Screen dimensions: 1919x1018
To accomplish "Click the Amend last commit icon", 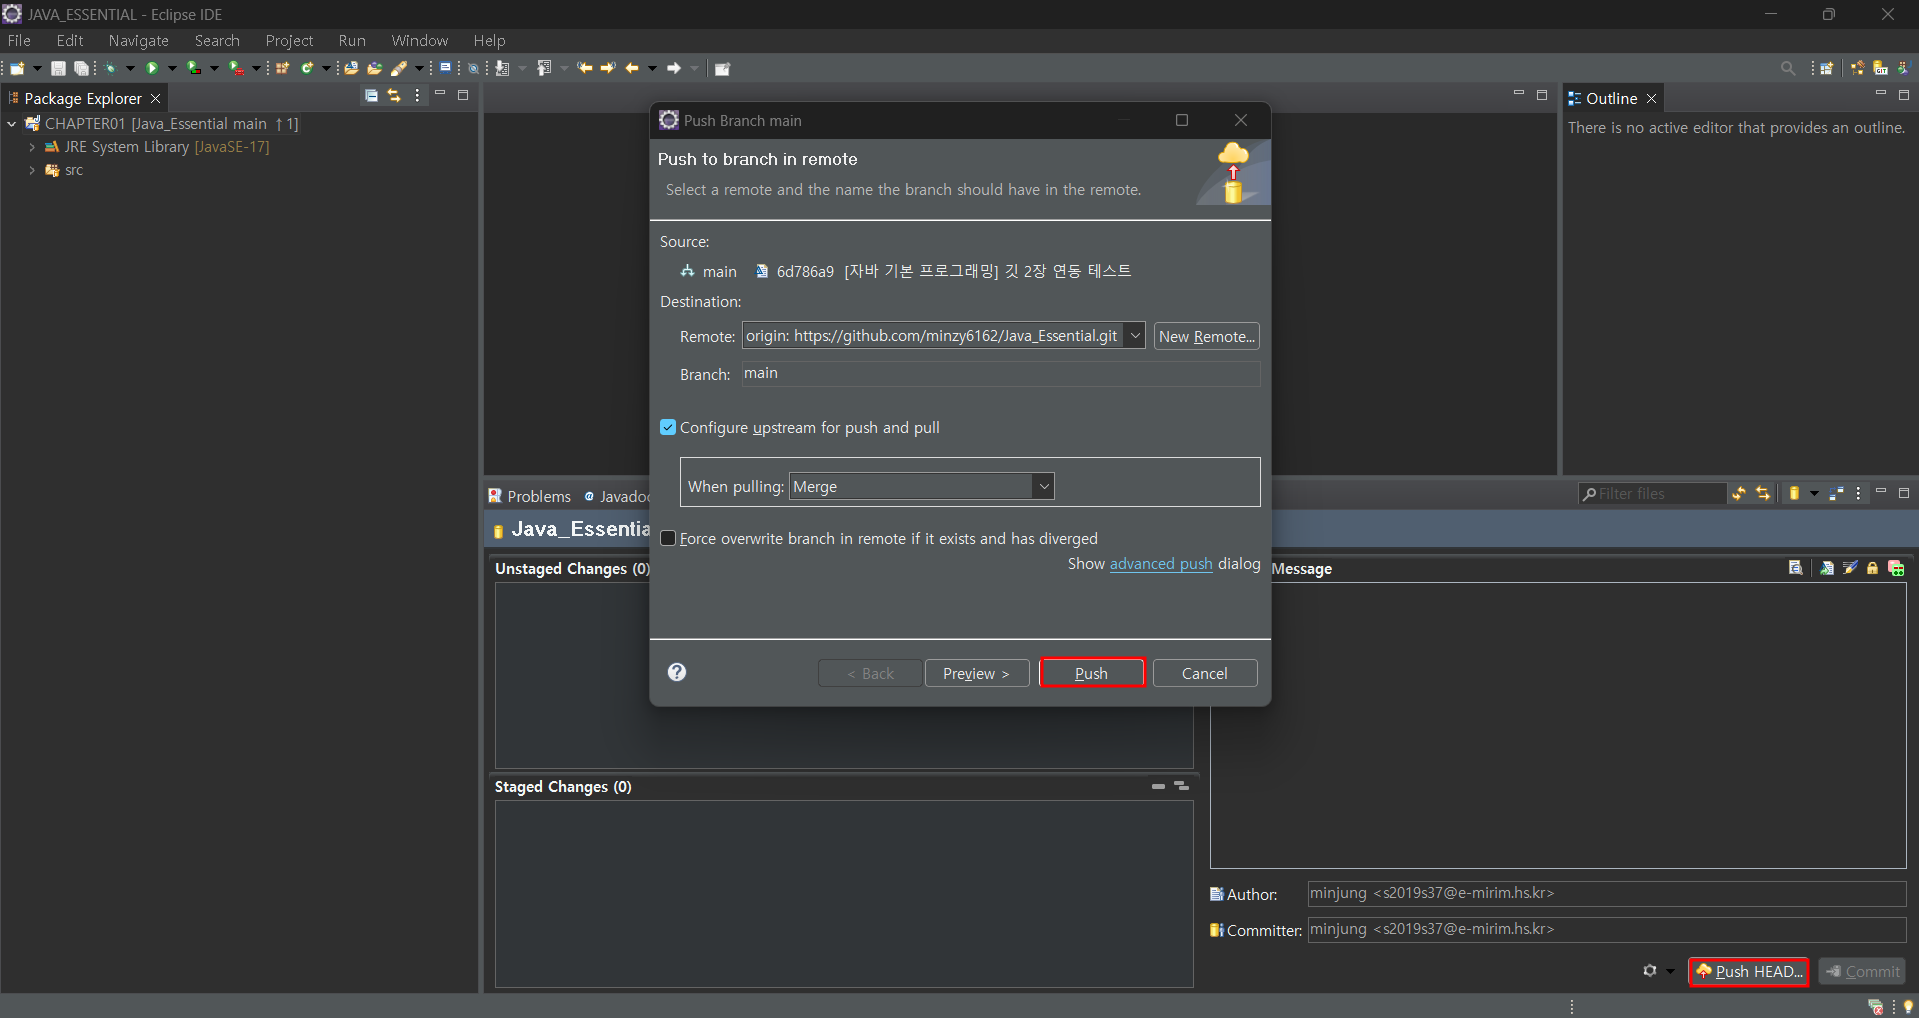I will click(x=1827, y=568).
